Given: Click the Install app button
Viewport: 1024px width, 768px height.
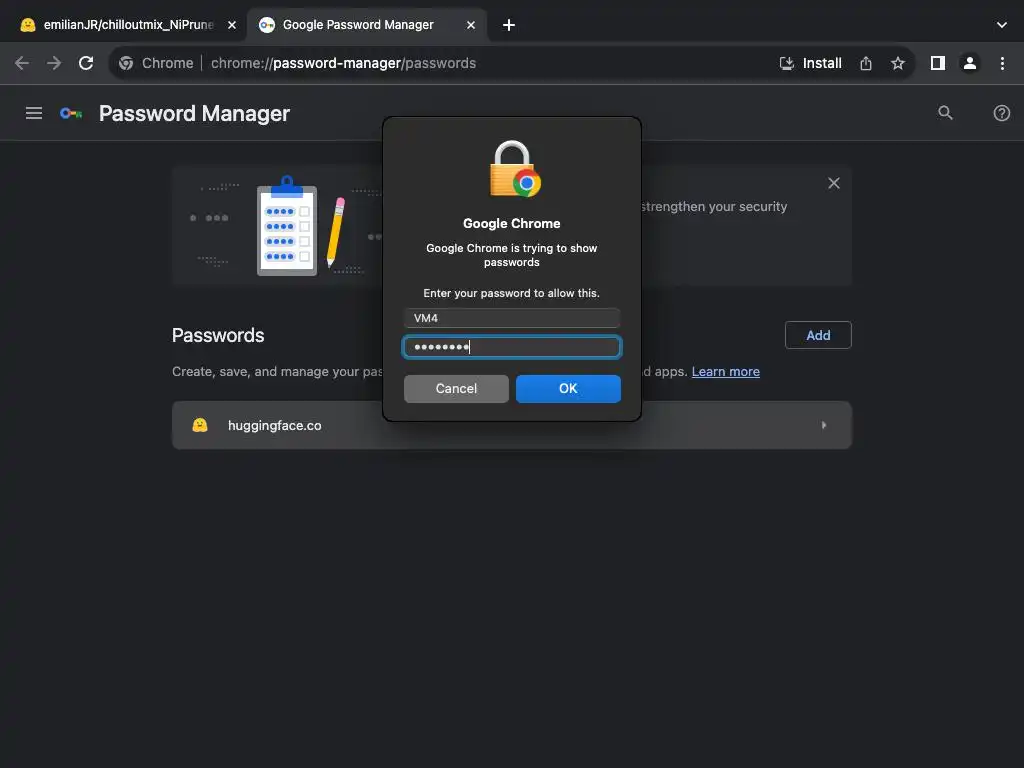Looking at the screenshot, I should [x=810, y=63].
